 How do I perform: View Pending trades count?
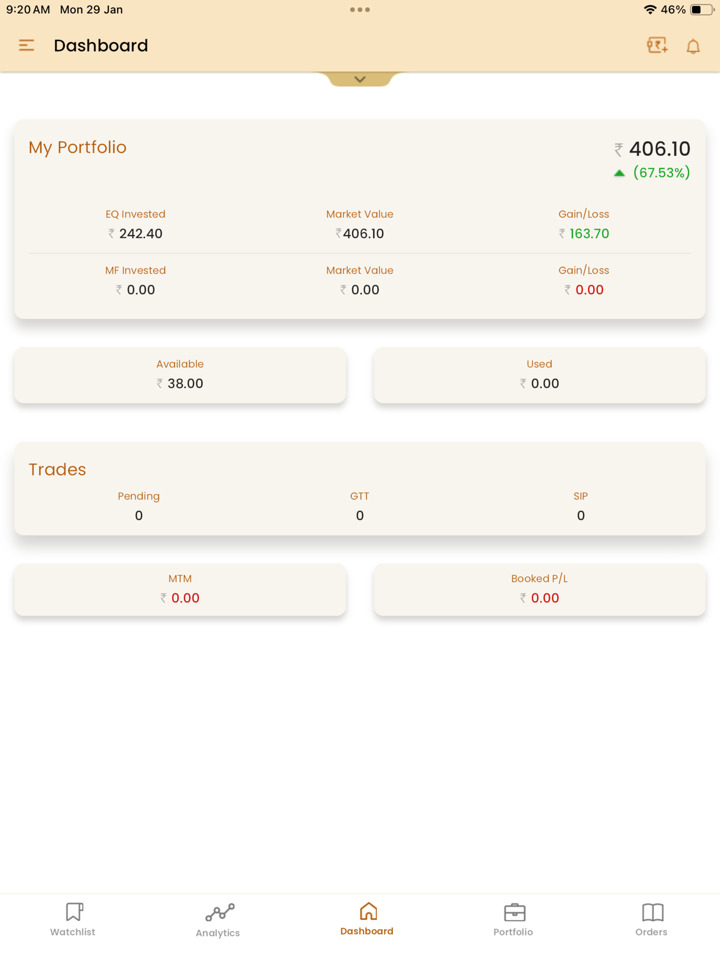[139, 515]
